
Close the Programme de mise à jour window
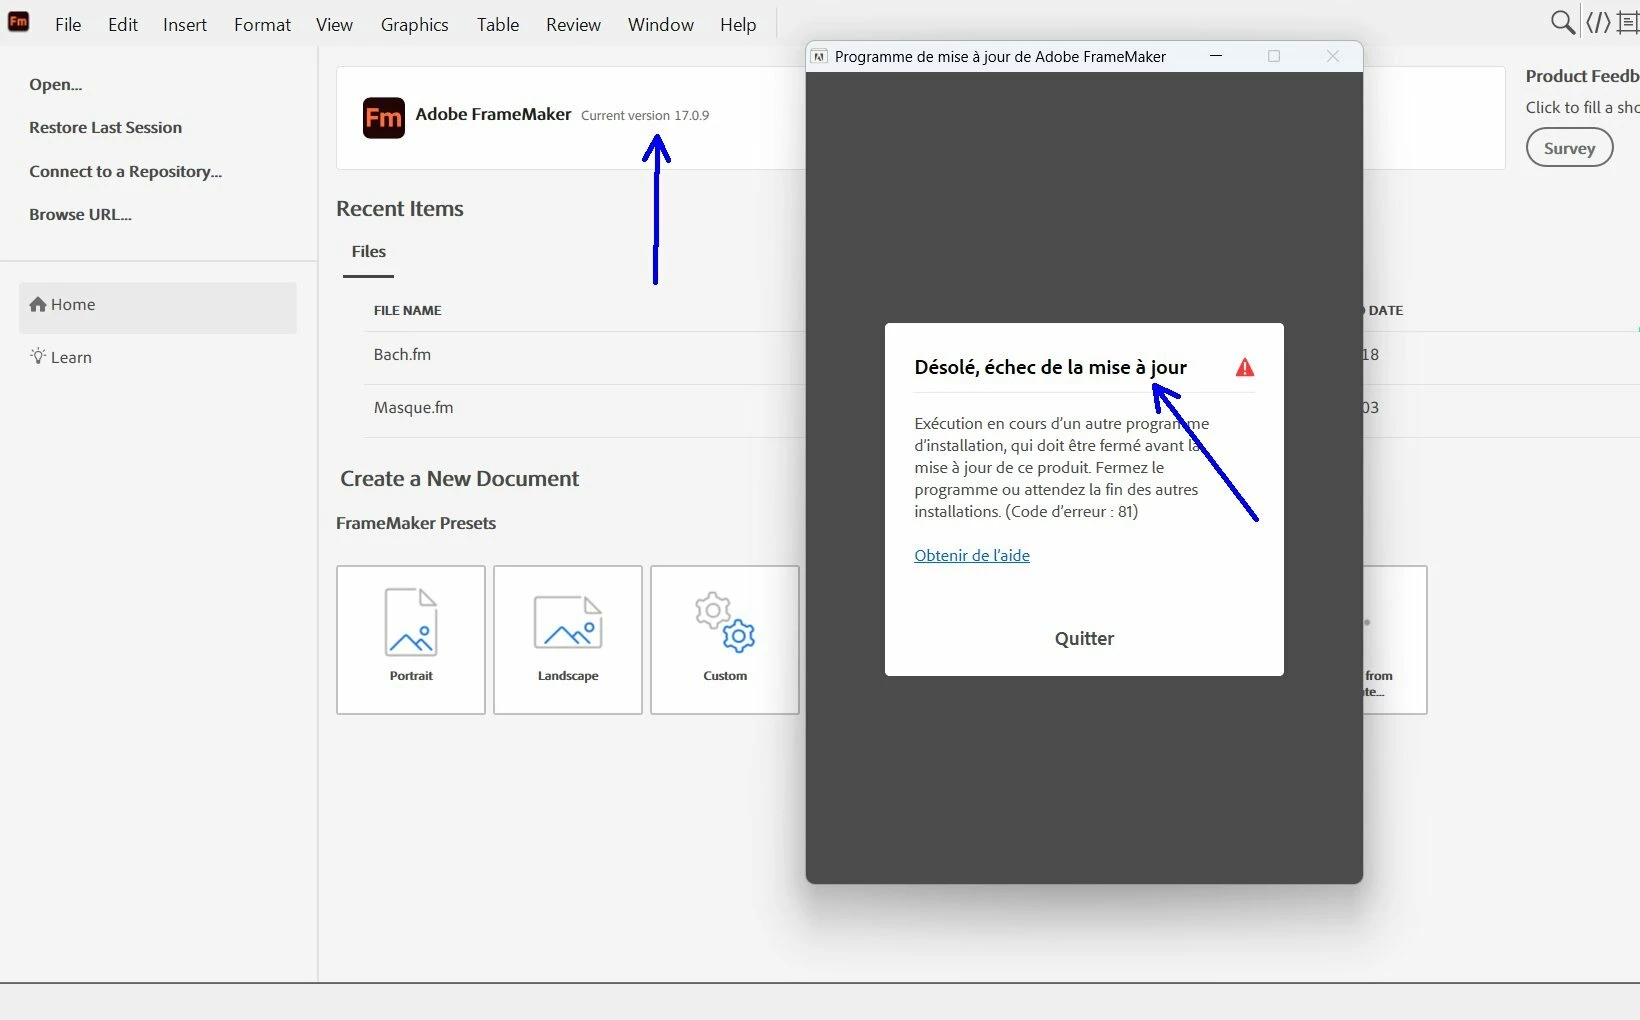1332,56
